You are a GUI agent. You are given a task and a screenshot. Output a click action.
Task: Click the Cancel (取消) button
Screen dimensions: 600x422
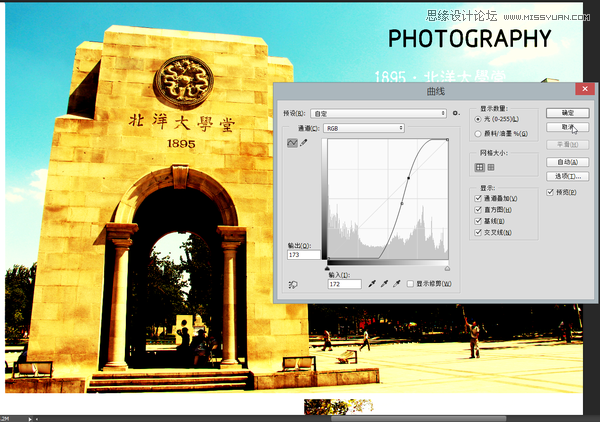point(567,127)
